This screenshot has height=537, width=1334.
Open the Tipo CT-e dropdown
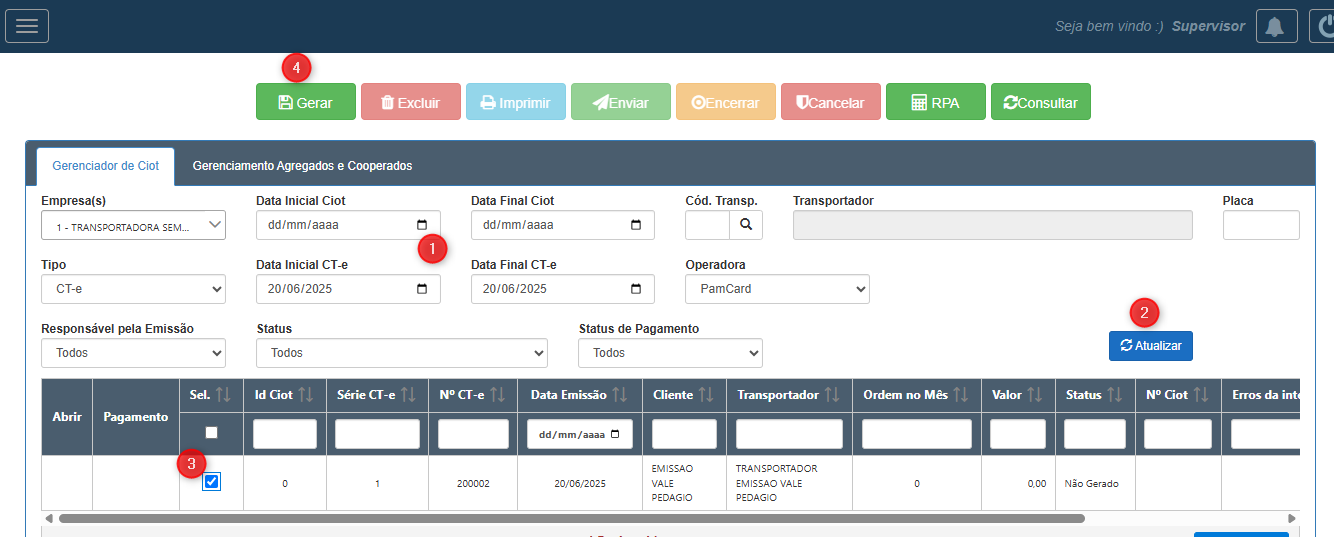tap(133, 289)
